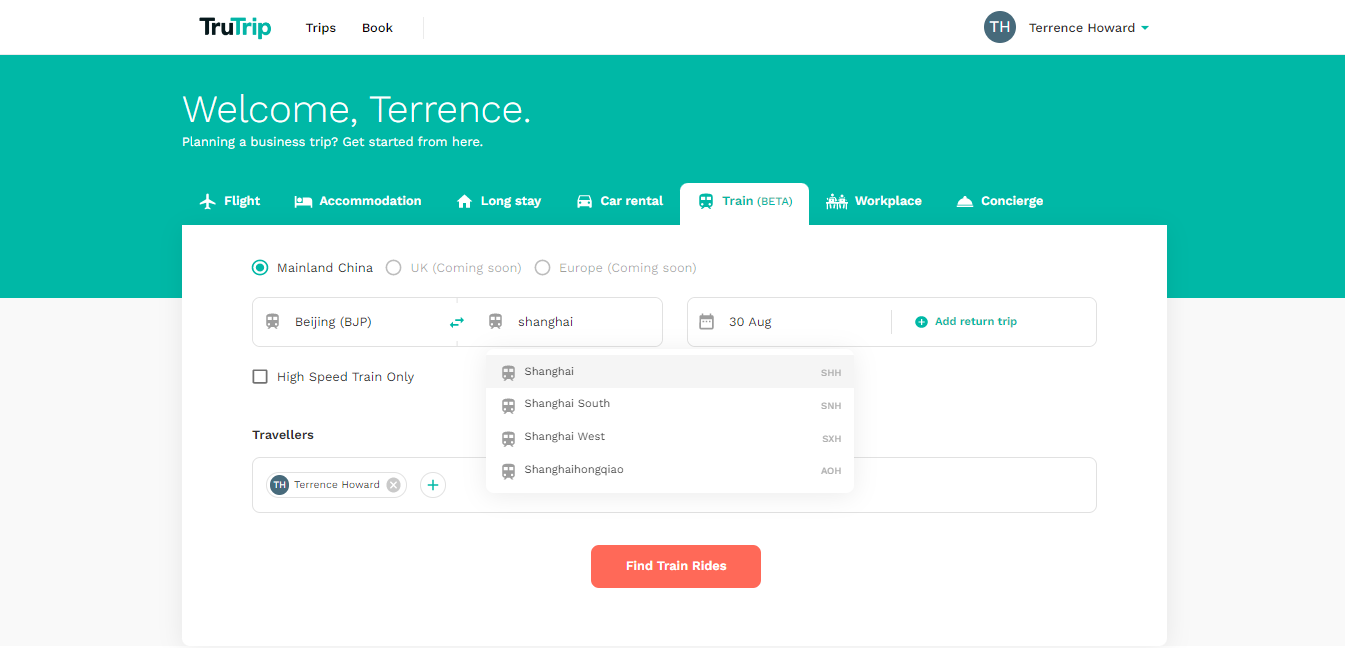The width and height of the screenshot is (1345, 648).
Task: Choose Shanghai West from suggestions
Action: click(670, 437)
